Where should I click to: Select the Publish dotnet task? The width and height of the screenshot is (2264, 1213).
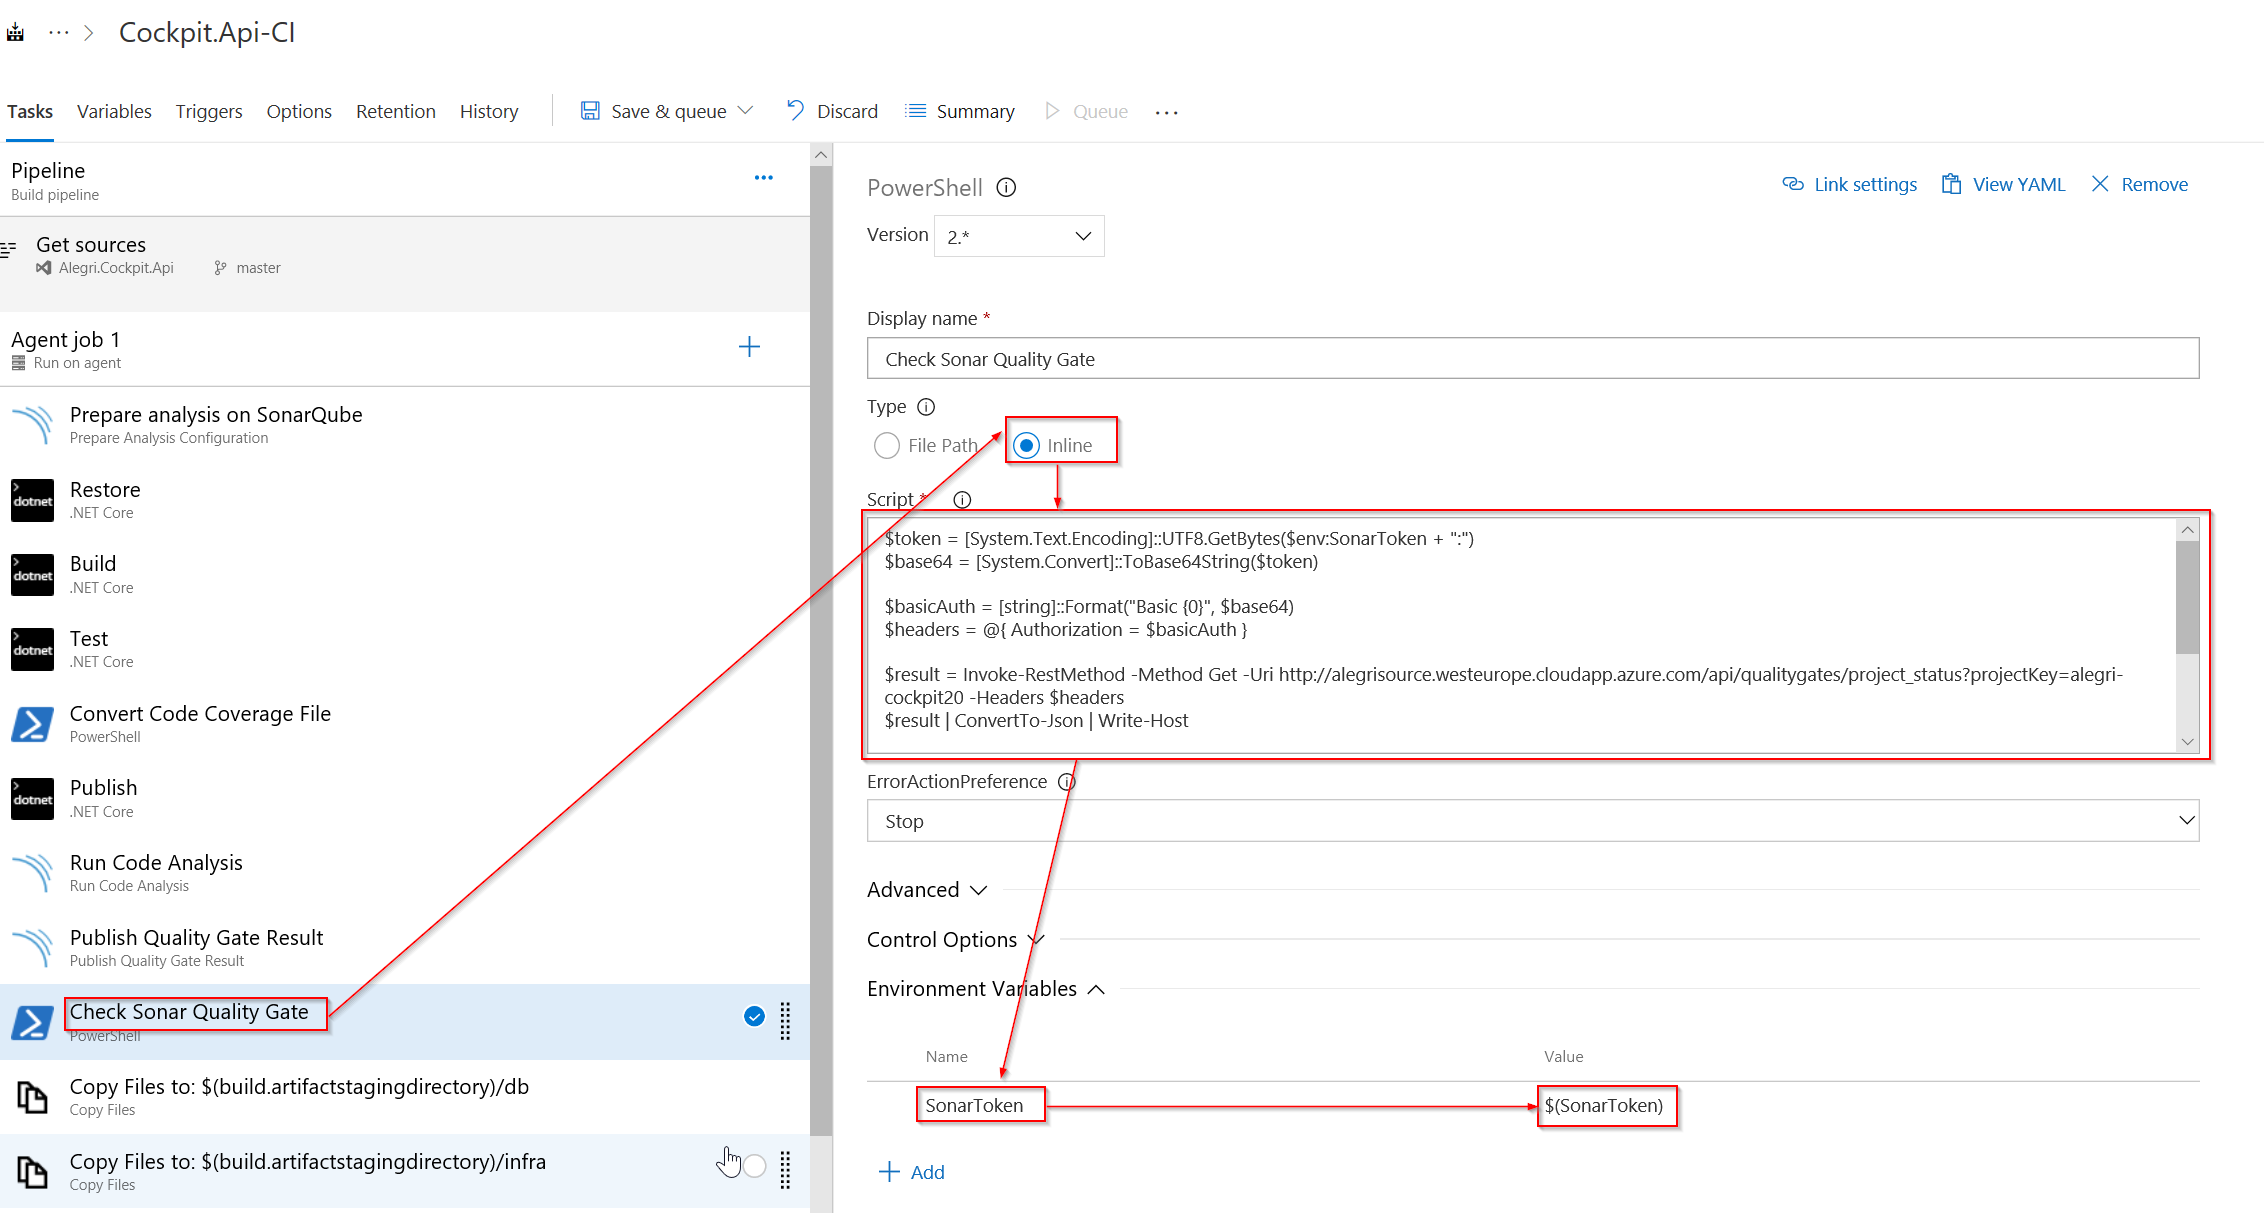click(x=405, y=799)
